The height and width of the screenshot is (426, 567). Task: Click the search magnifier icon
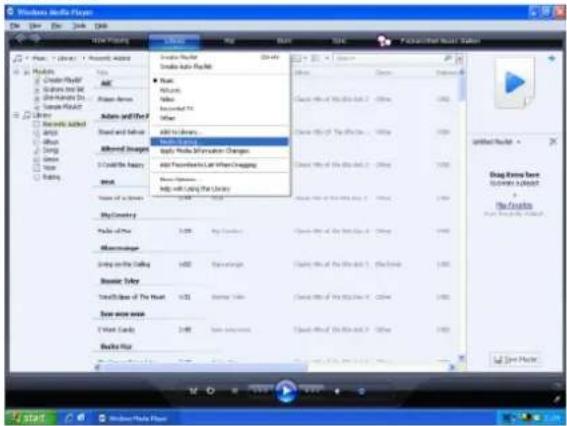click(x=448, y=58)
